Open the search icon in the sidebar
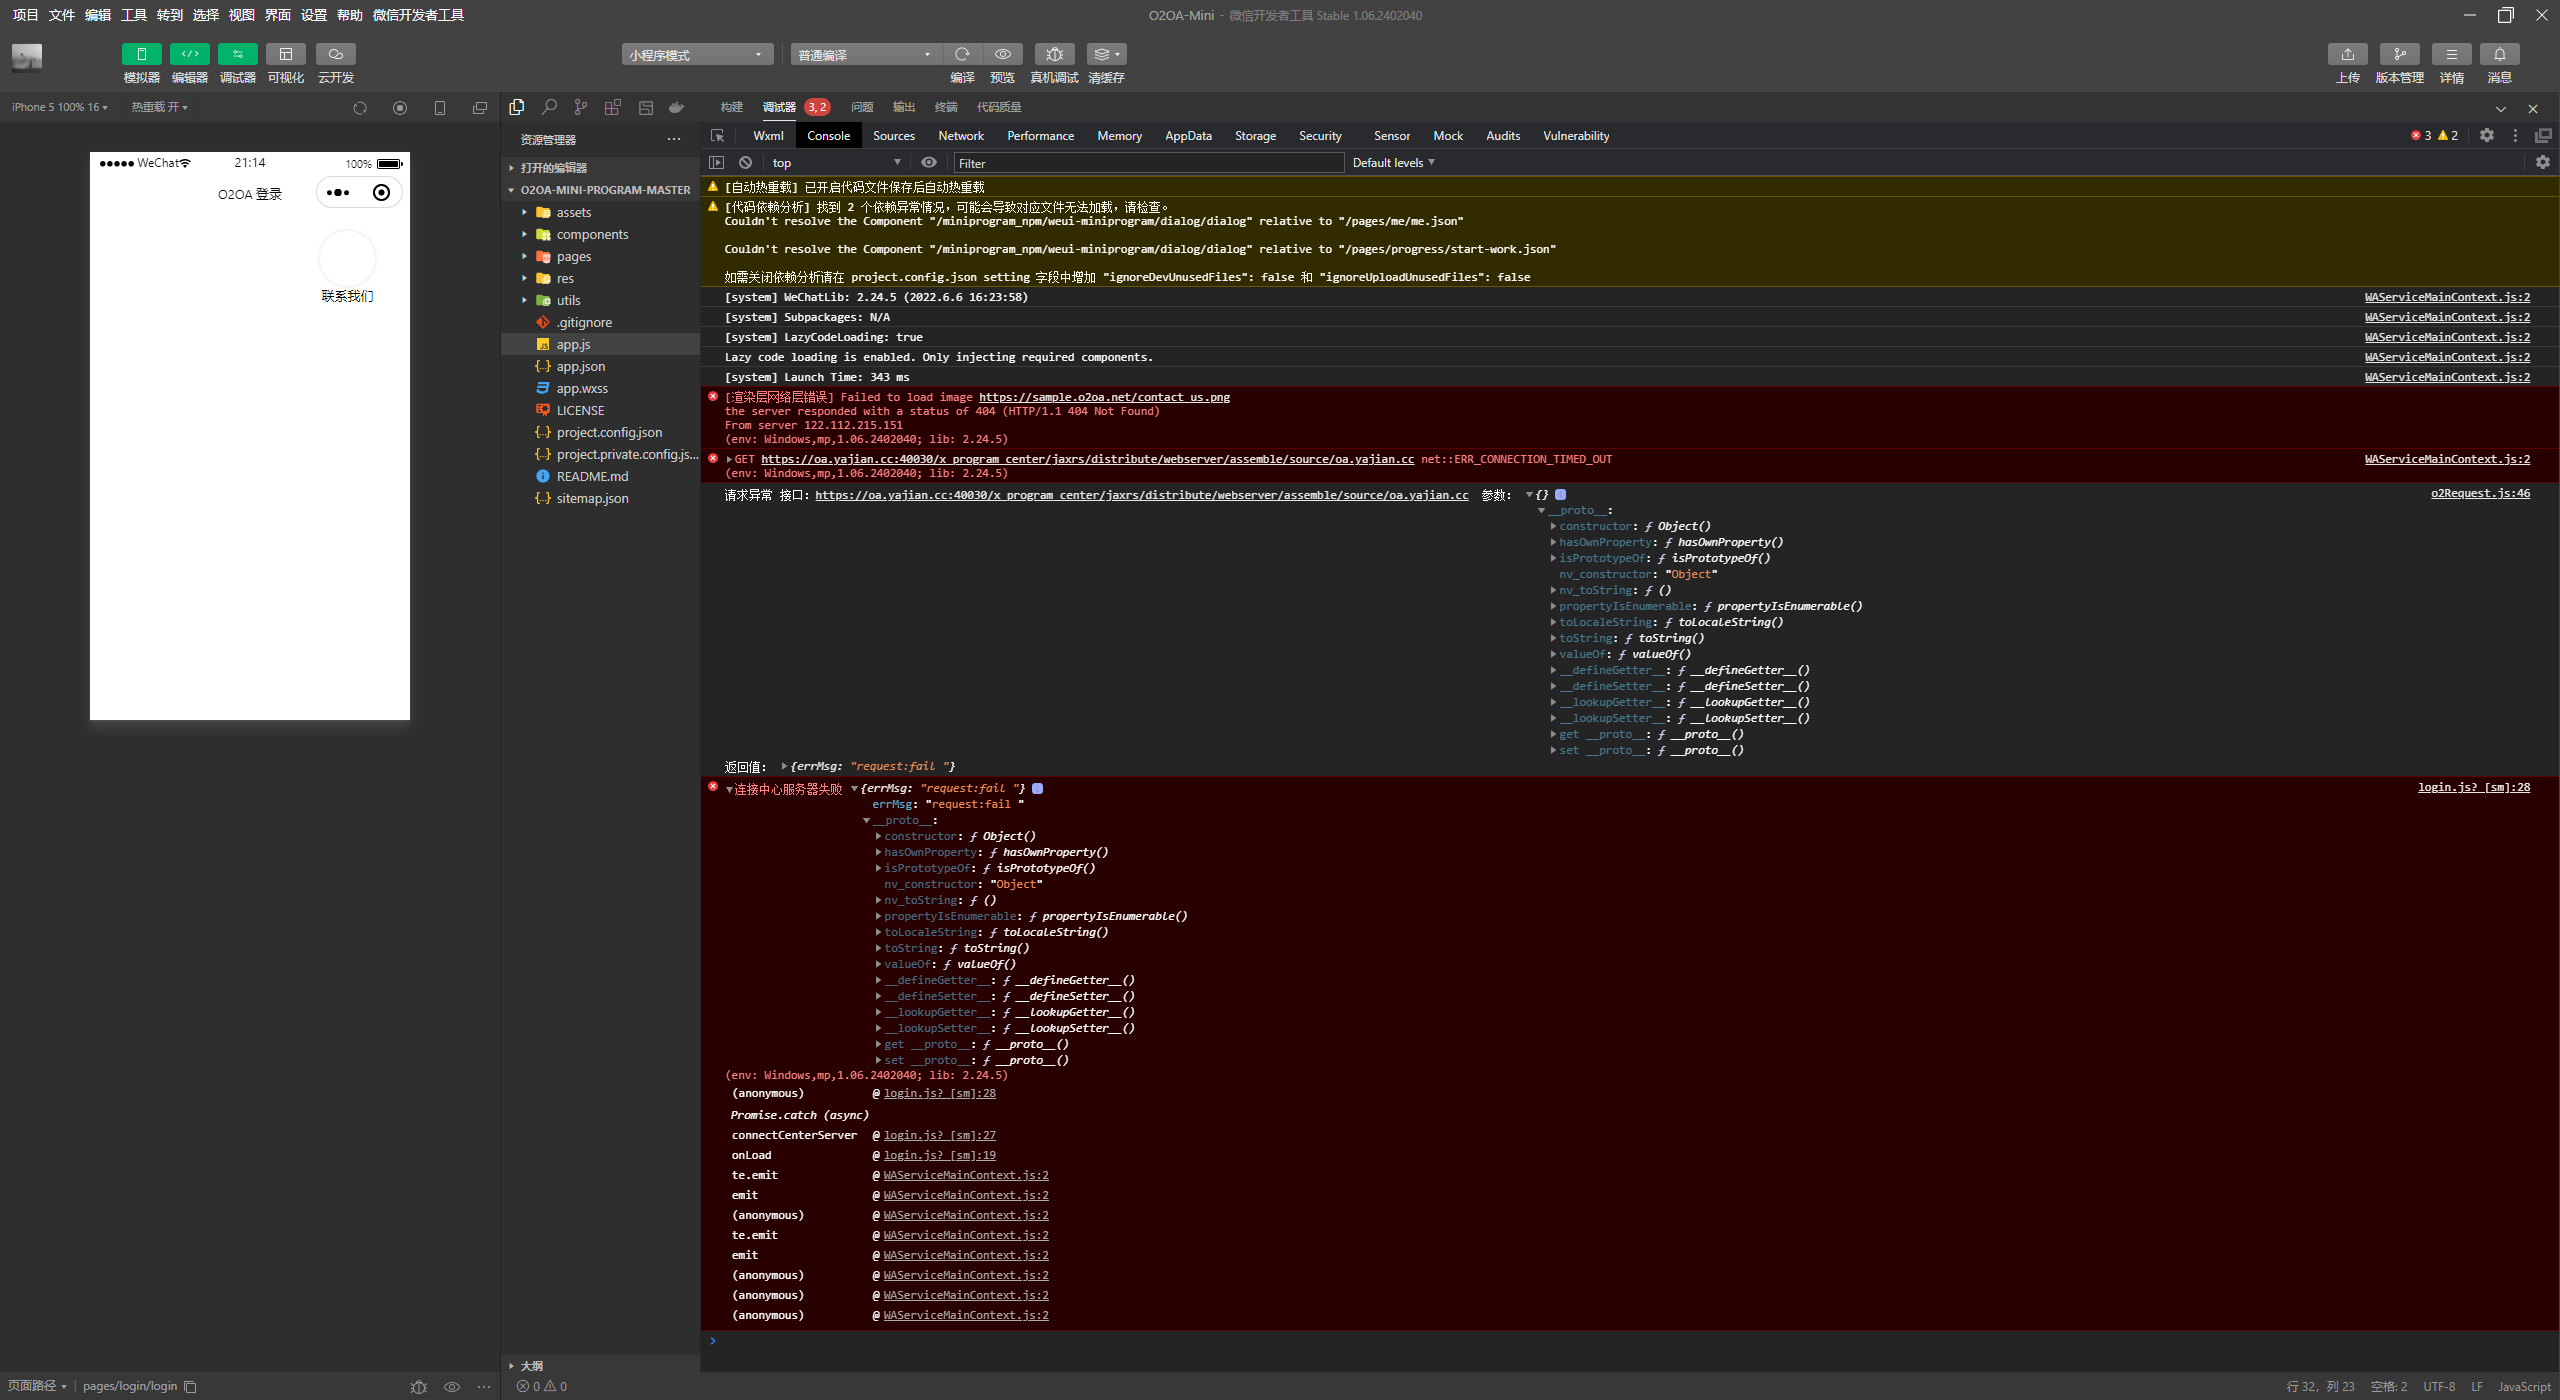Viewport: 2560px width, 1400px height. point(549,107)
